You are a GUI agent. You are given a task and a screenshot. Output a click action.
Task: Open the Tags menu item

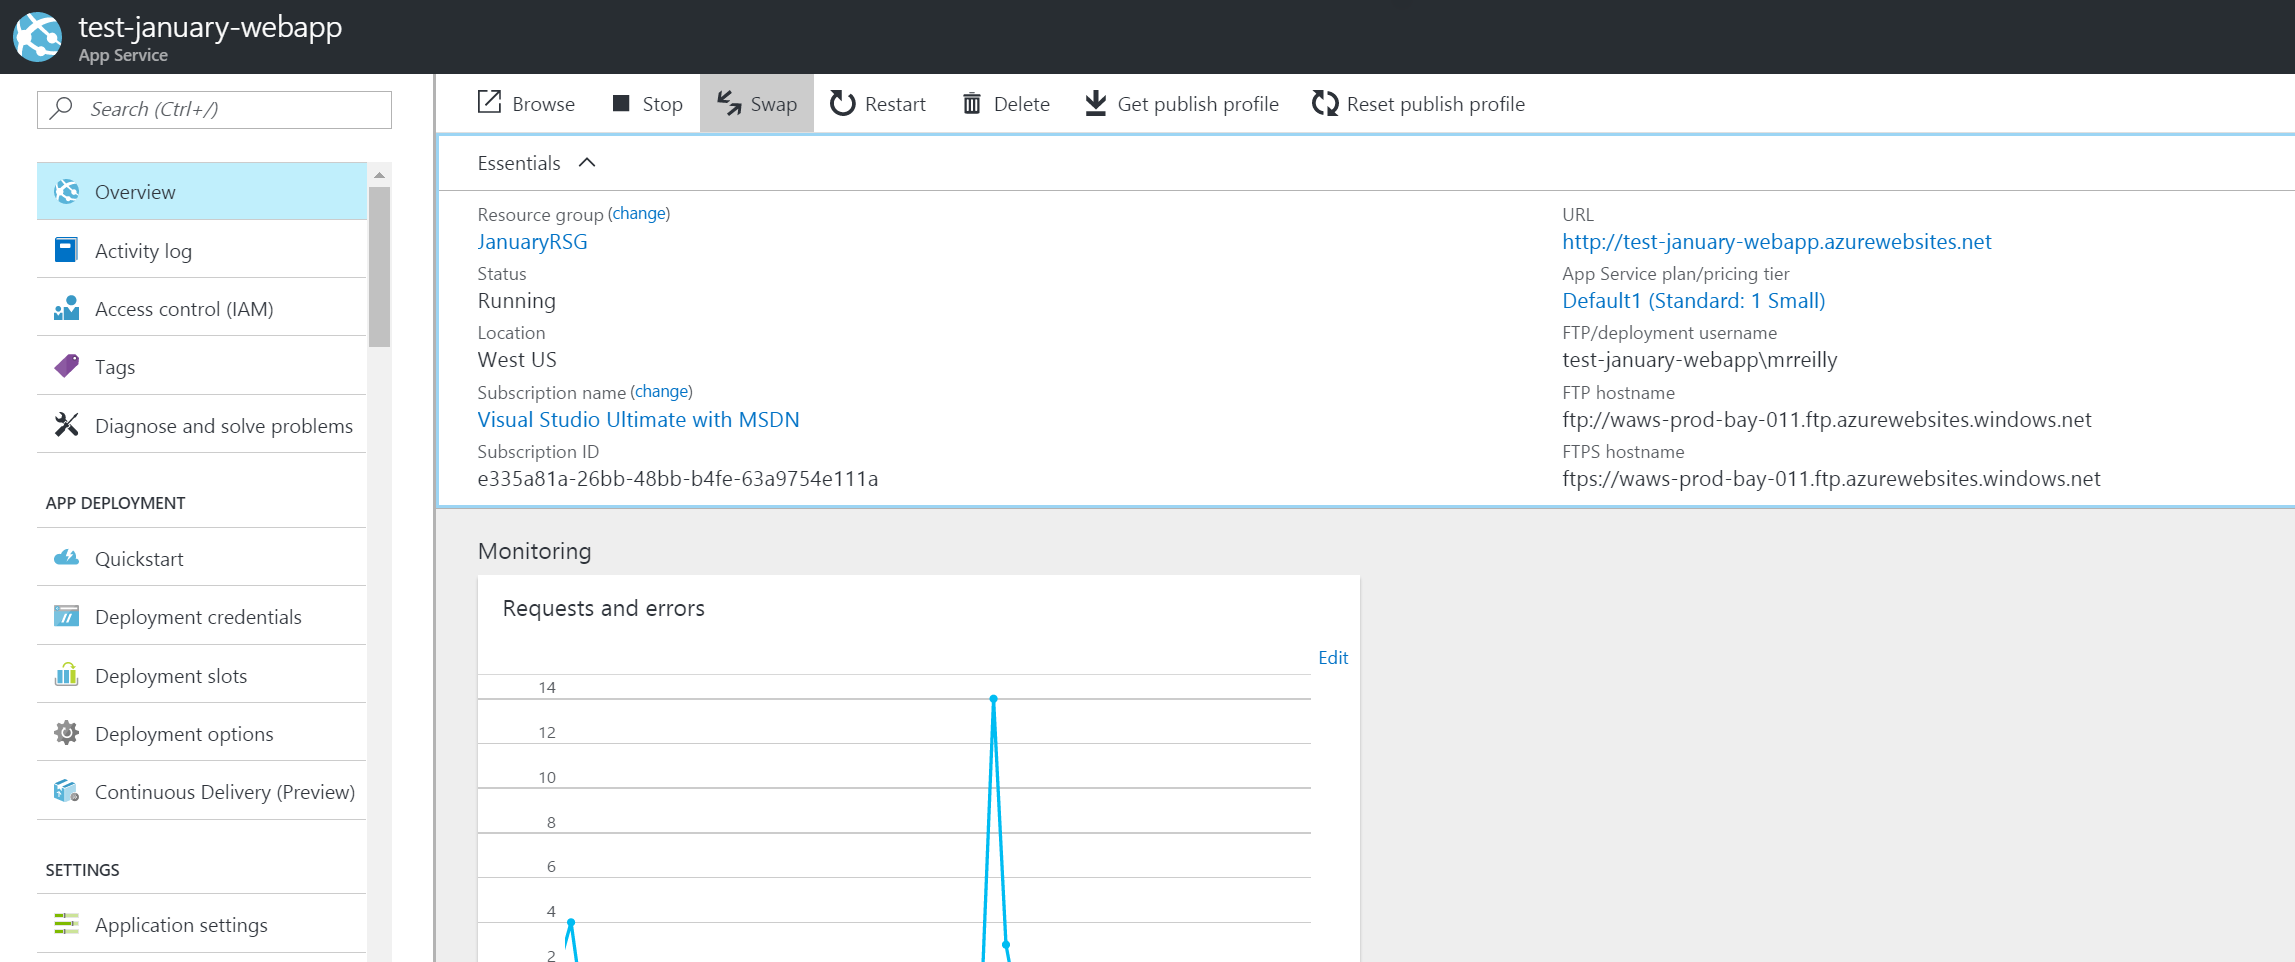pyautogui.click(x=202, y=366)
